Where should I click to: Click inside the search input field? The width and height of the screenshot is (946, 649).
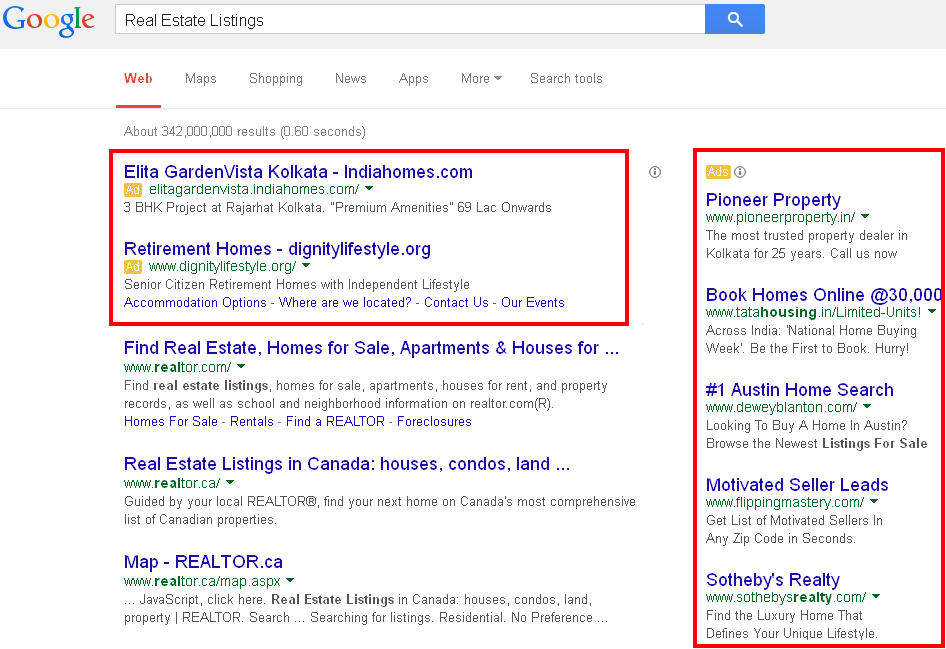400,18
